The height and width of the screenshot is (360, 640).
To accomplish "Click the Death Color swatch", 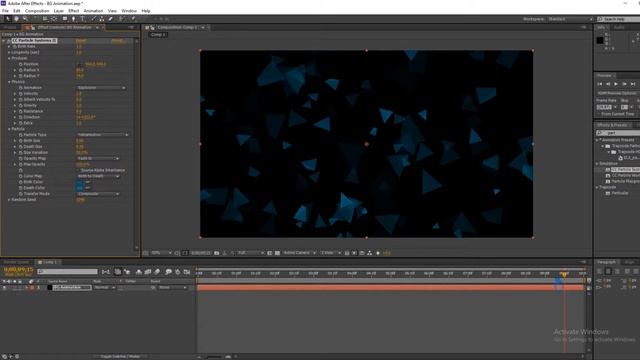I will point(80,188).
